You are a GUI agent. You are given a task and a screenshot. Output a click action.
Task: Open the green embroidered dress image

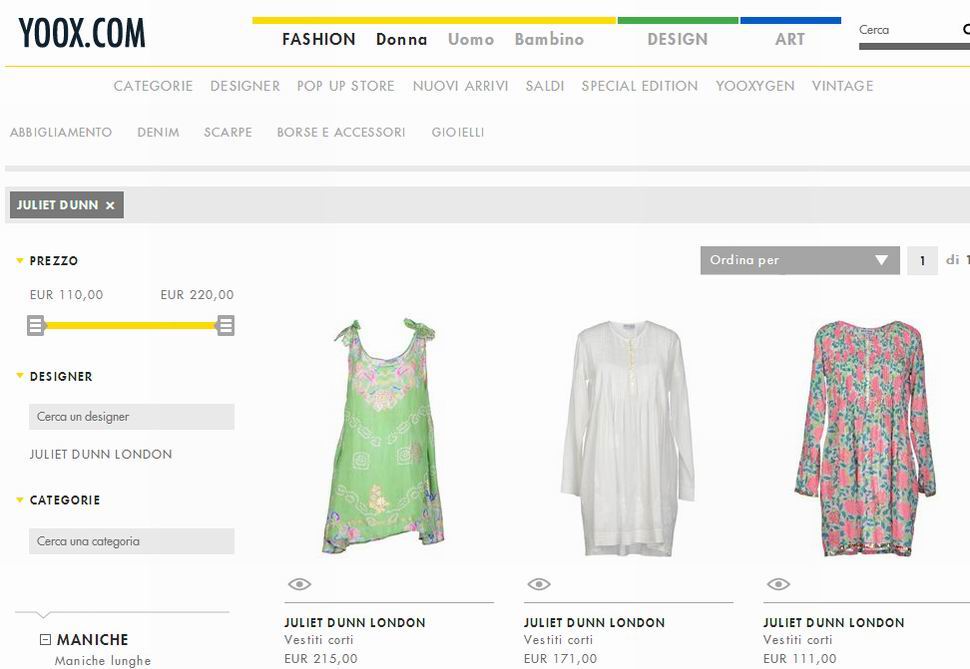[384, 436]
